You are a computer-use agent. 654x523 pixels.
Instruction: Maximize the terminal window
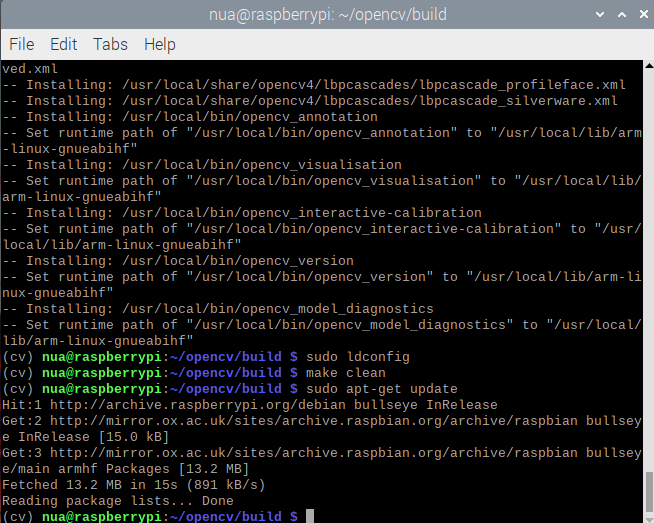tap(617, 14)
